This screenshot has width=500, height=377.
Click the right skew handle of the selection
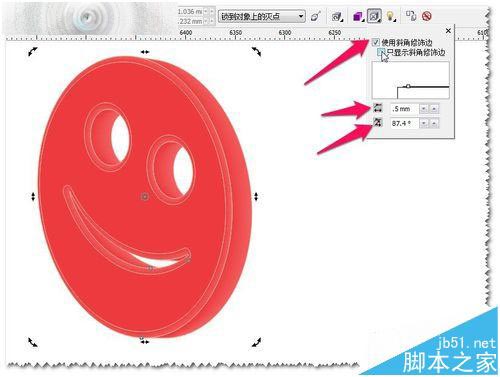pos(256,197)
